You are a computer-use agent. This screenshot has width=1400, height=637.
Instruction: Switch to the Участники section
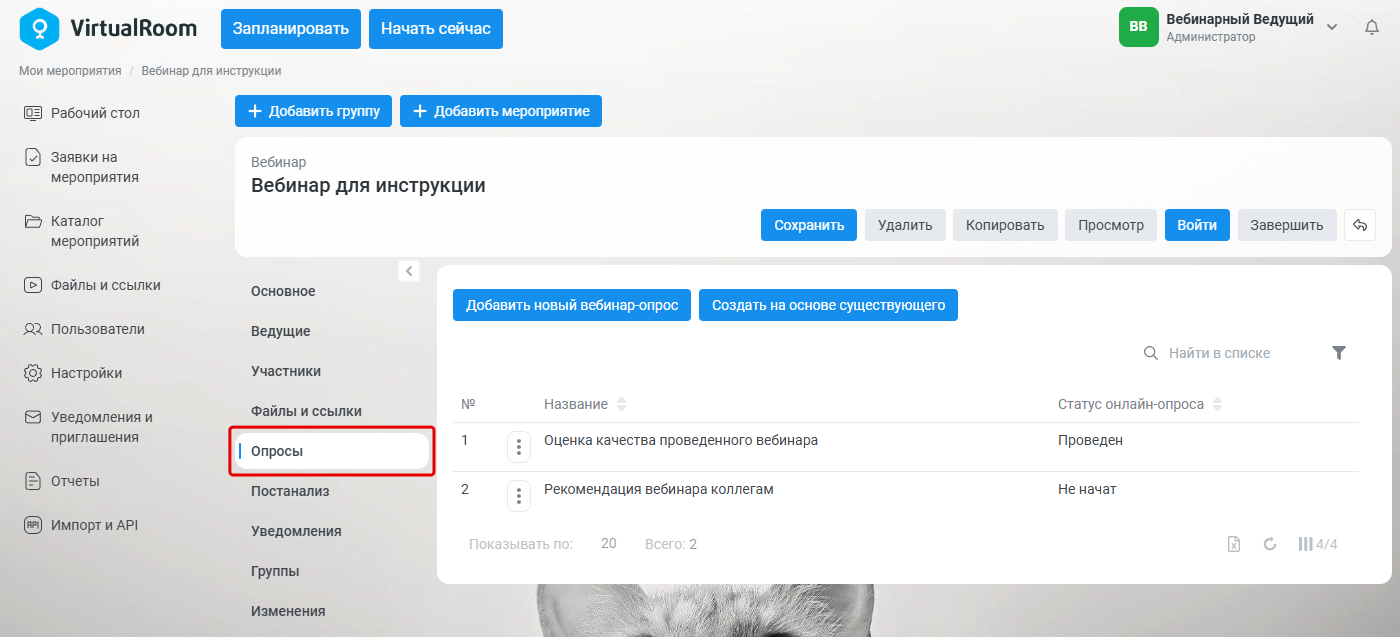(x=286, y=371)
